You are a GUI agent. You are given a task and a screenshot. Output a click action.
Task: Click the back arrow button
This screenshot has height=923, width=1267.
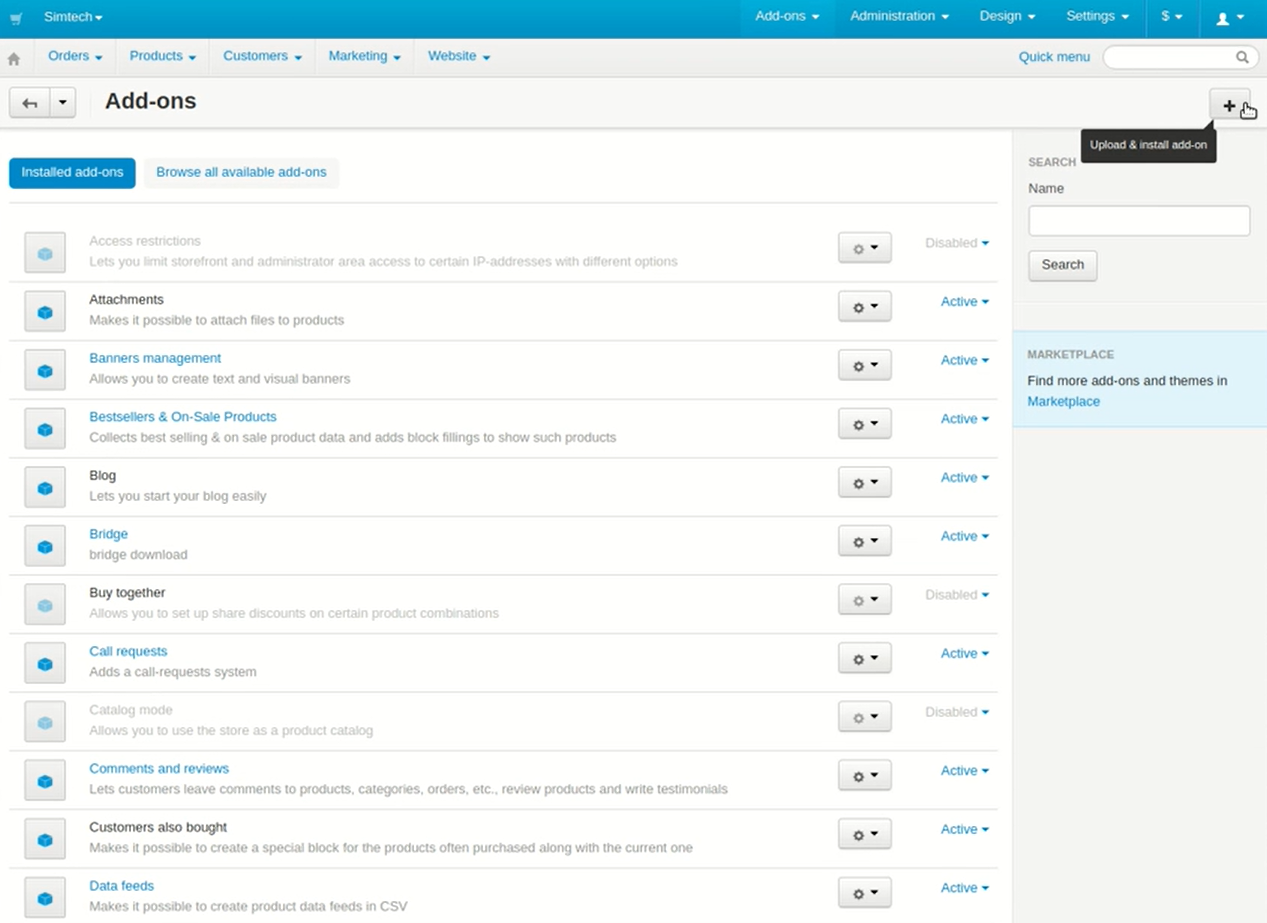coord(30,103)
